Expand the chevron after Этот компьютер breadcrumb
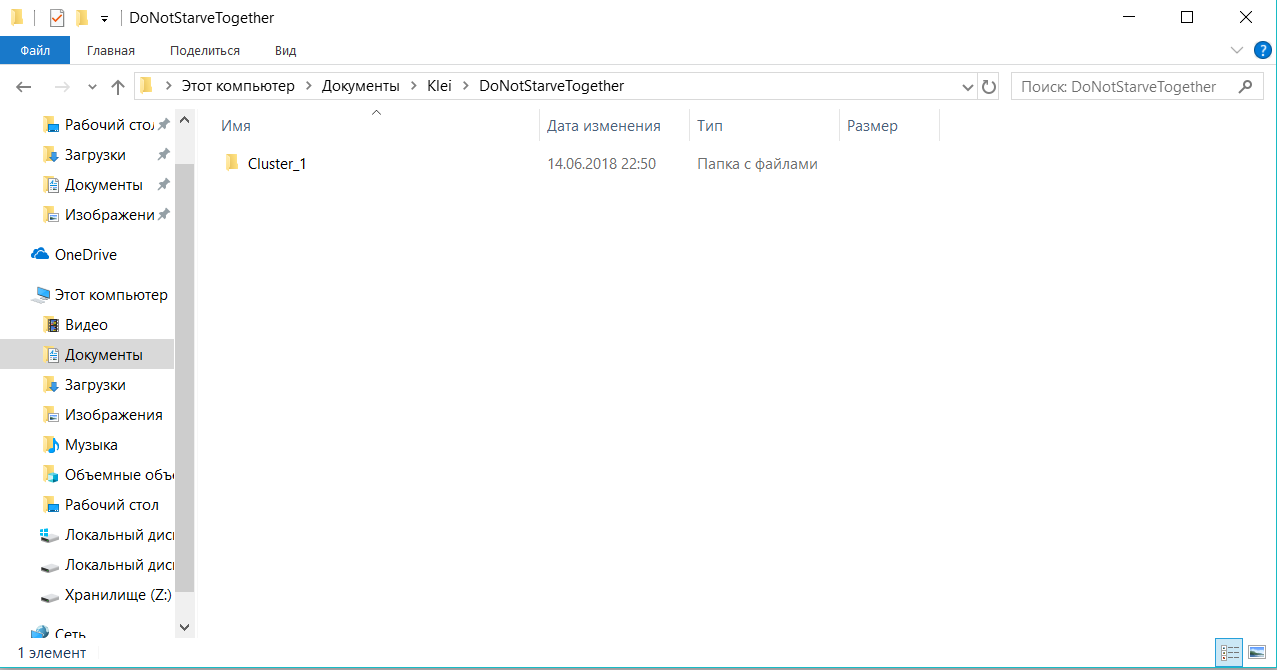 309,86
